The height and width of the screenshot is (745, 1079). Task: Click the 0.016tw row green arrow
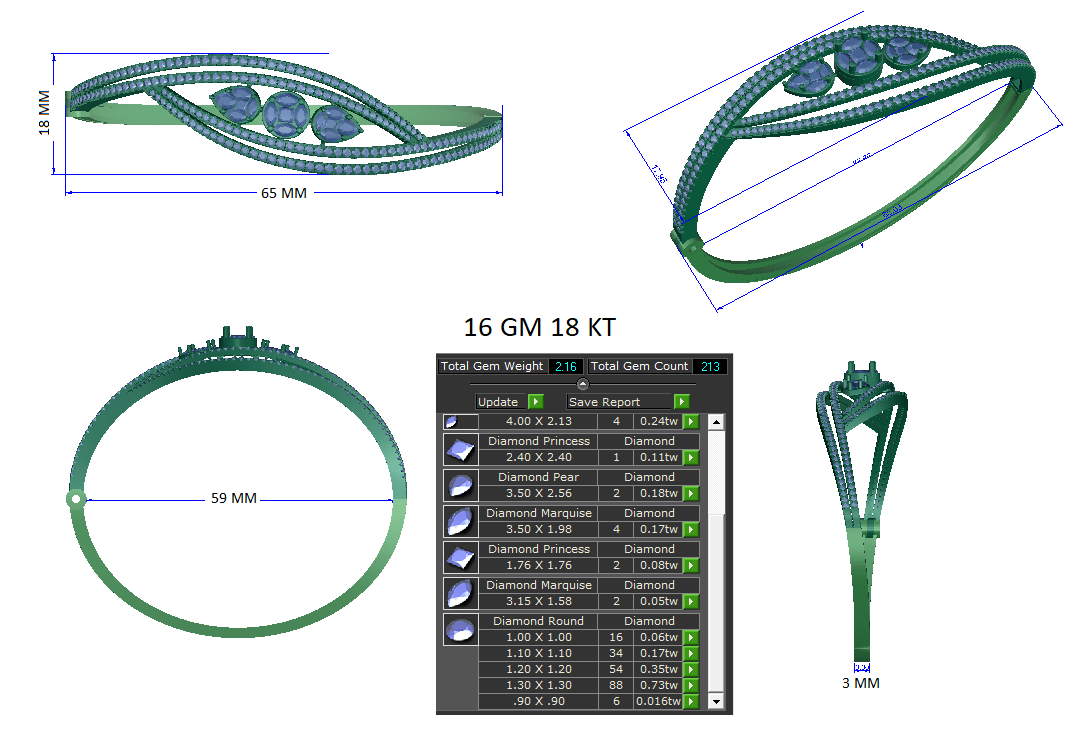(x=691, y=702)
